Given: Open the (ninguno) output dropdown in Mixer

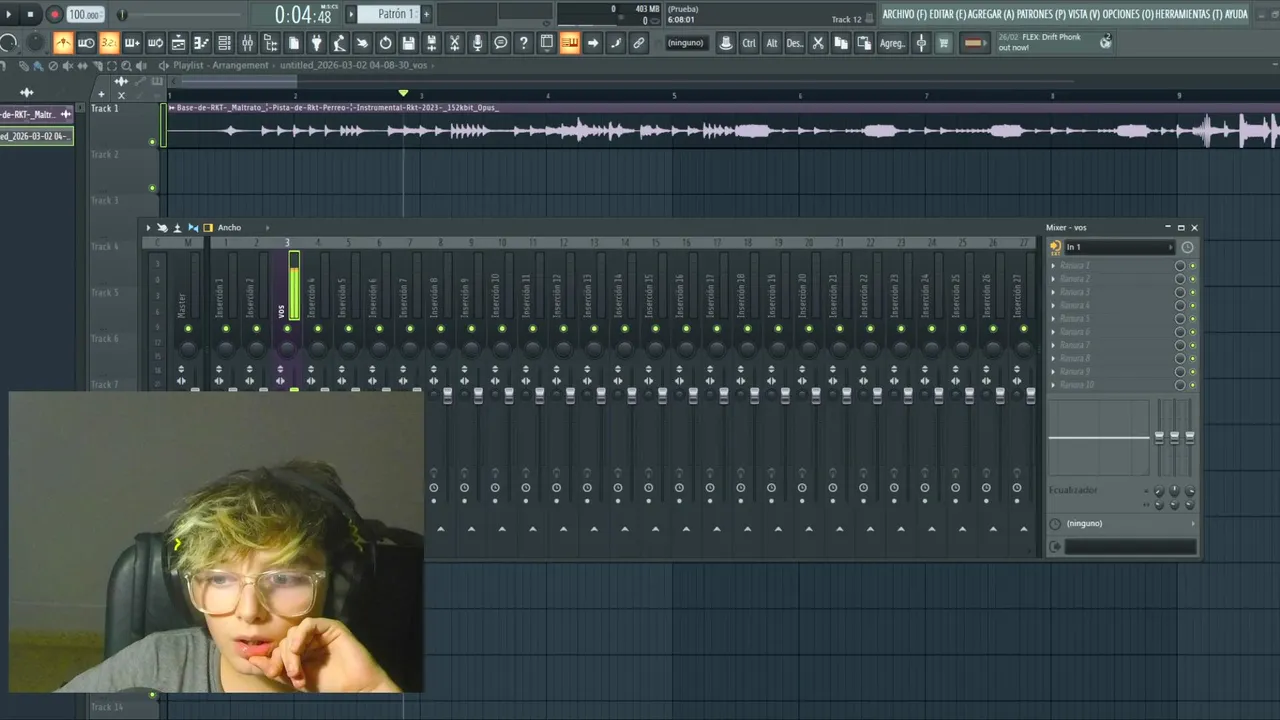Looking at the screenshot, I should [x=1128, y=524].
